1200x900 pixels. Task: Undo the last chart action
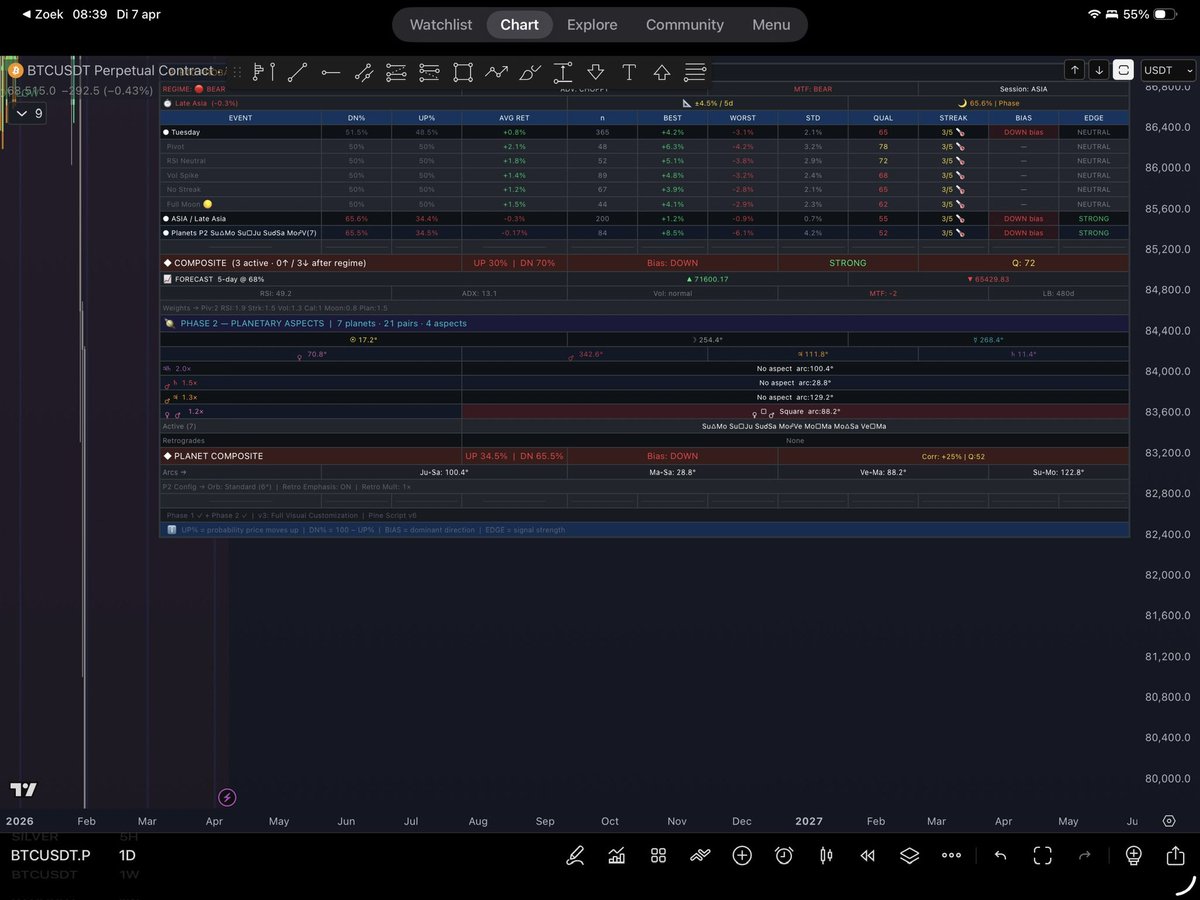[x=1000, y=856]
